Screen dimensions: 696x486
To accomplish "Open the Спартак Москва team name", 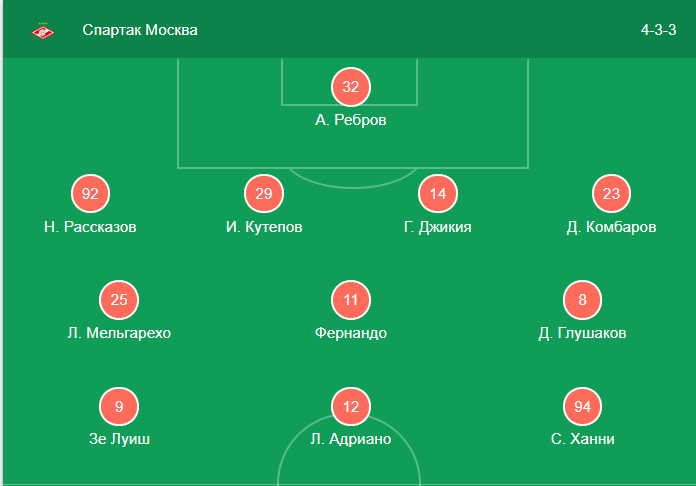I will coord(140,30).
